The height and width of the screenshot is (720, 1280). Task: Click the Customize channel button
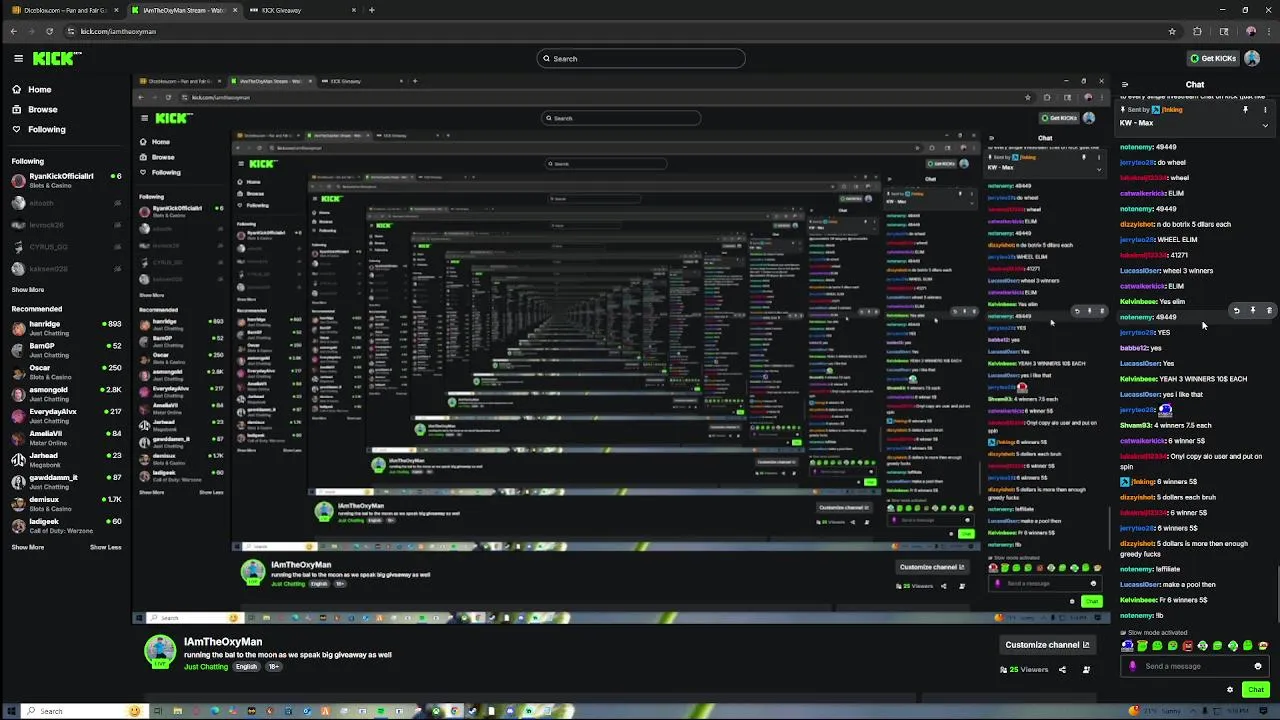(1047, 645)
